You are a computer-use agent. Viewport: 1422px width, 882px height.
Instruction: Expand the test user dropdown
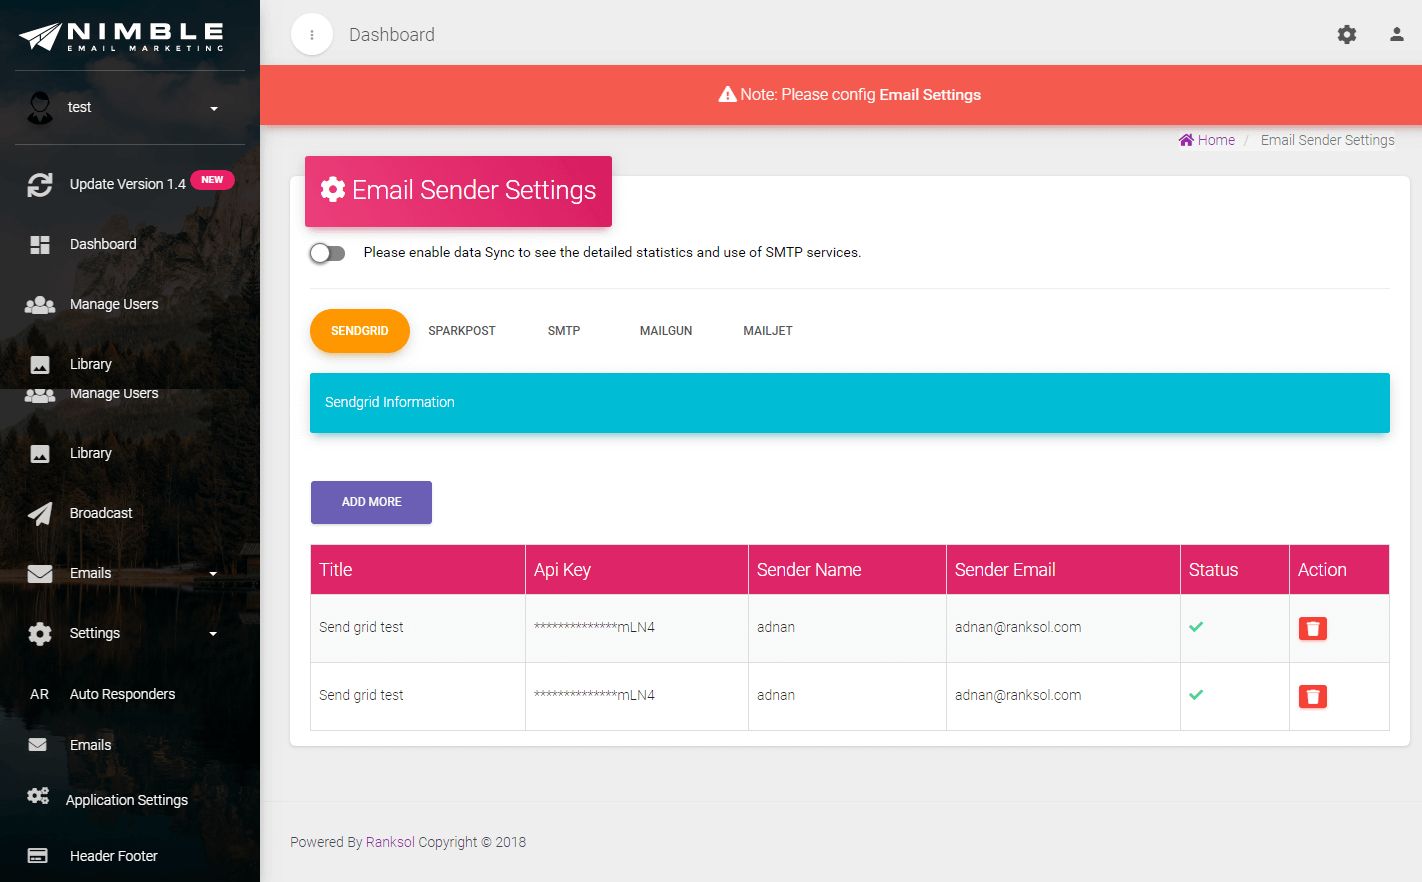pyautogui.click(x=214, y=108)
